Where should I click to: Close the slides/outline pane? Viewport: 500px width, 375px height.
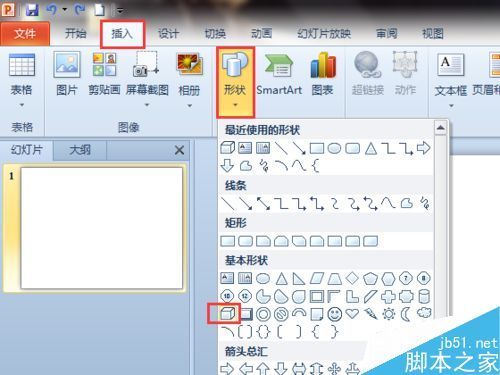(179, 150)
